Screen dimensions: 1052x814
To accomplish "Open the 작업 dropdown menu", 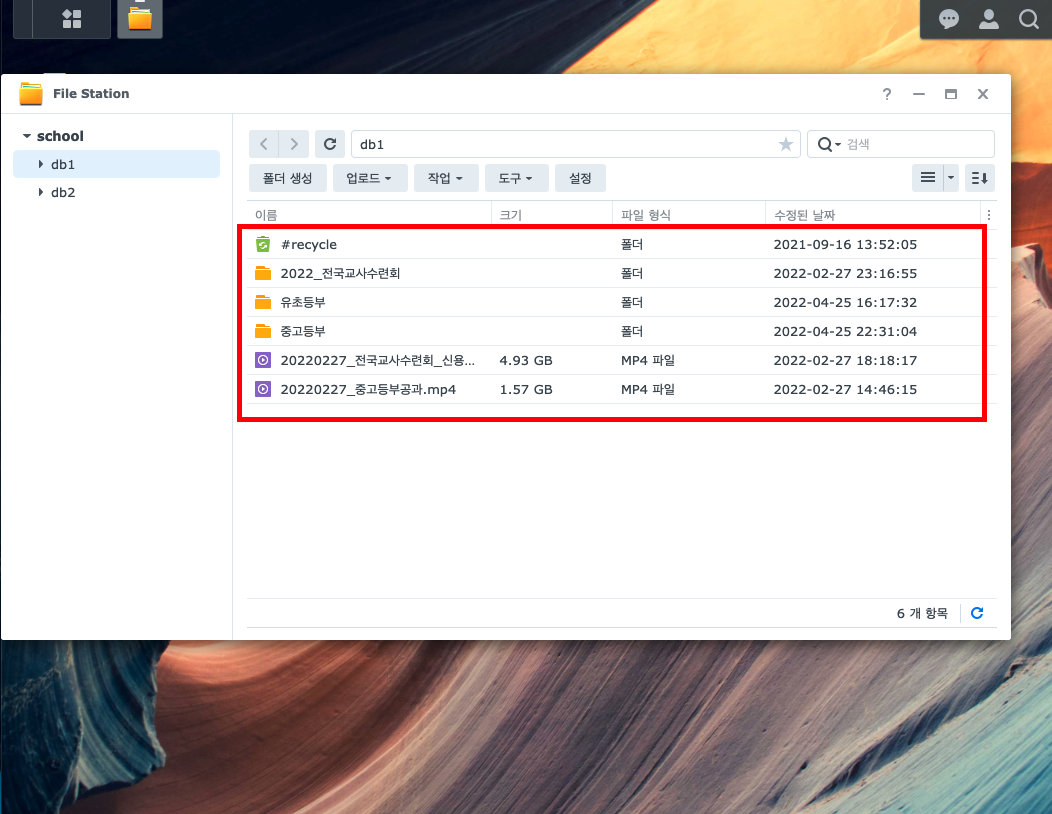I will click(x=445, y=178).
